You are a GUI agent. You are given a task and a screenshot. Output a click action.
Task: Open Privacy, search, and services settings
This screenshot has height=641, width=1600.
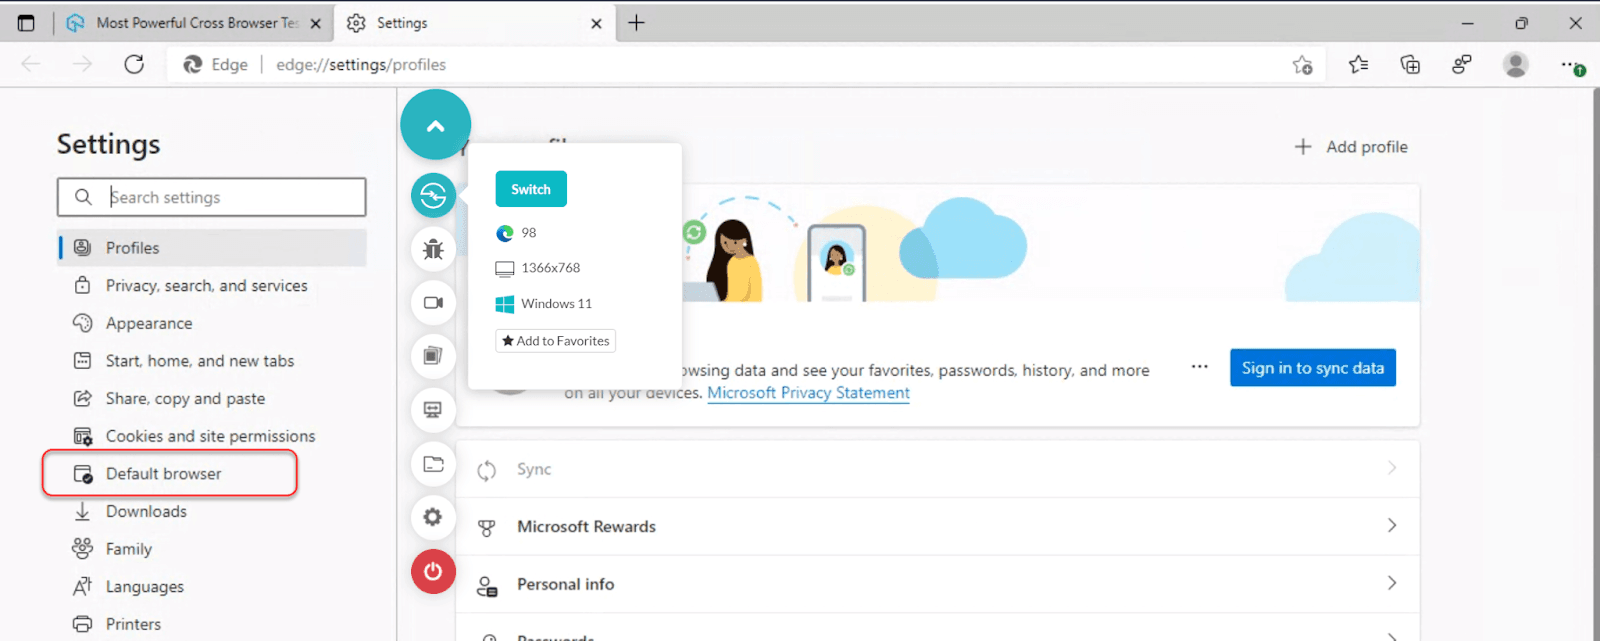pyautogui.click(x=212, y=286)
